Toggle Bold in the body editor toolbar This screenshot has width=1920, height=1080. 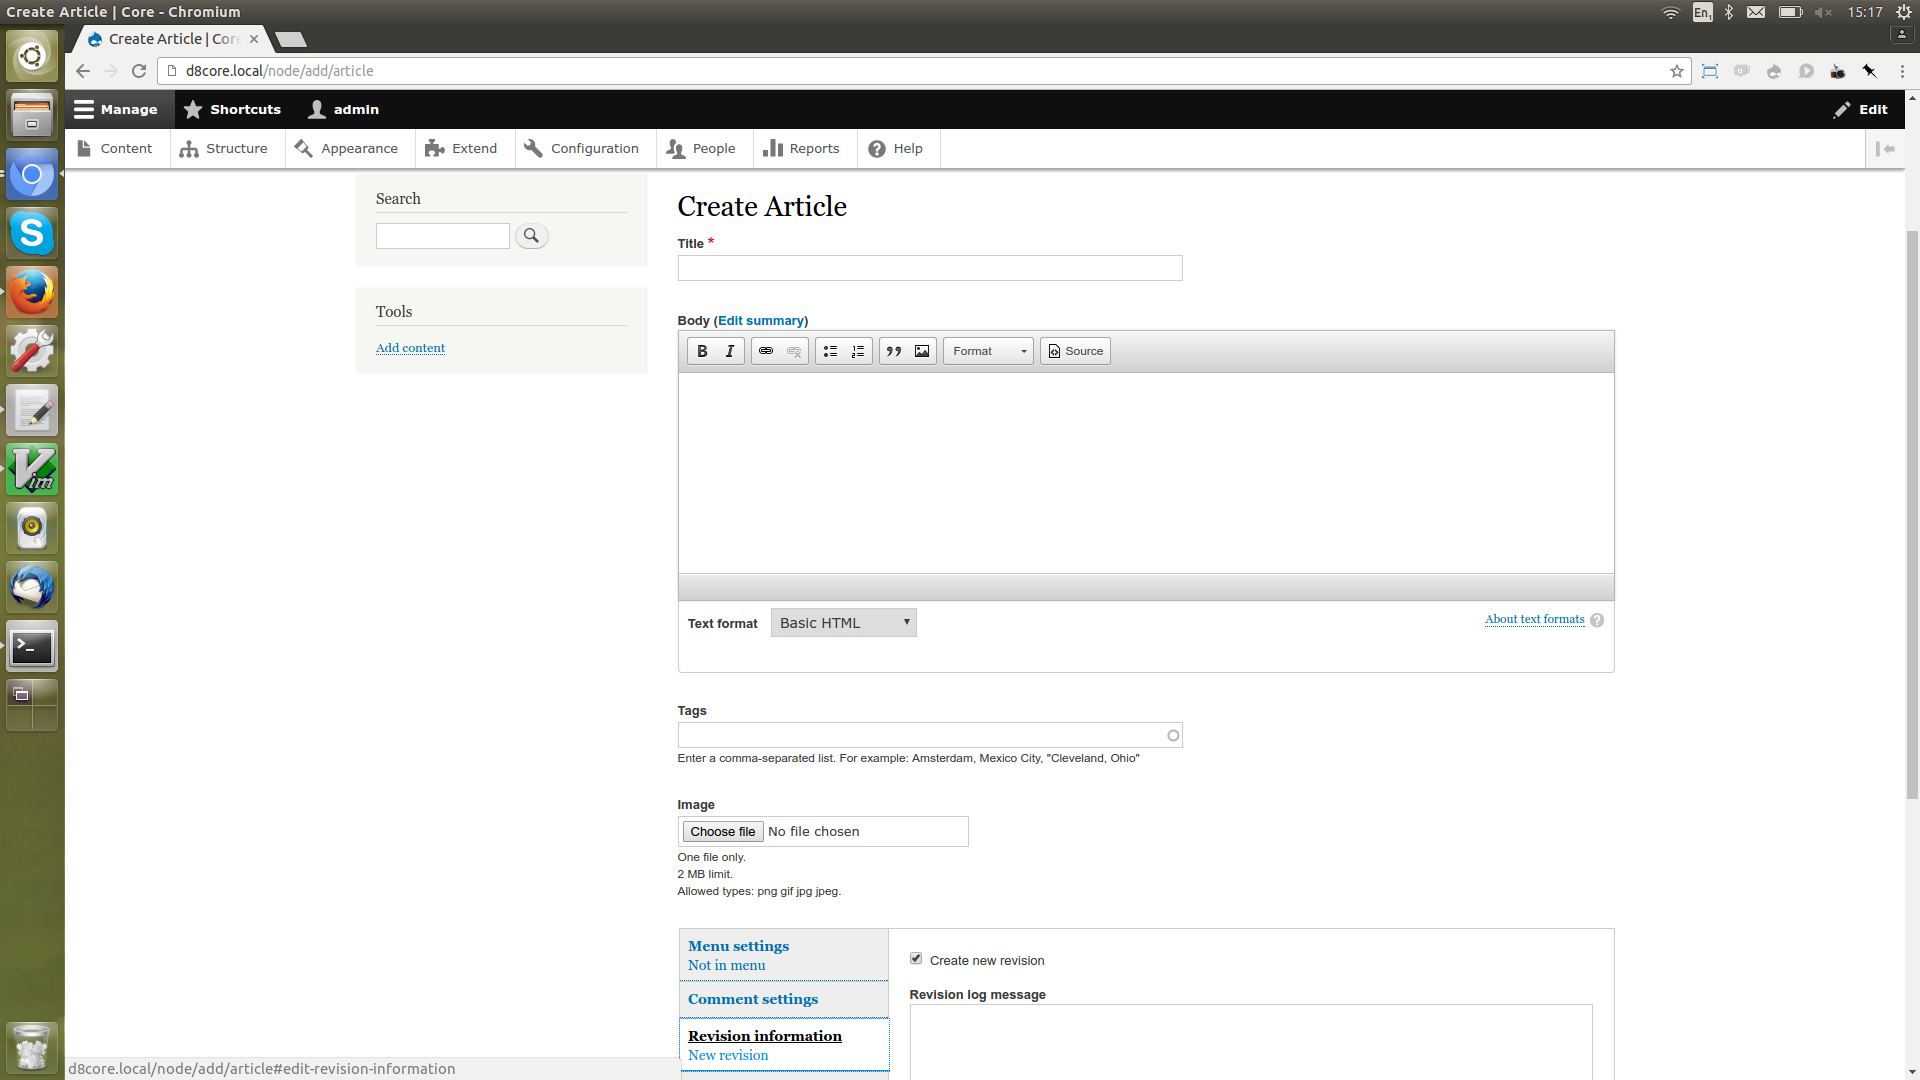tap(702, 351)
